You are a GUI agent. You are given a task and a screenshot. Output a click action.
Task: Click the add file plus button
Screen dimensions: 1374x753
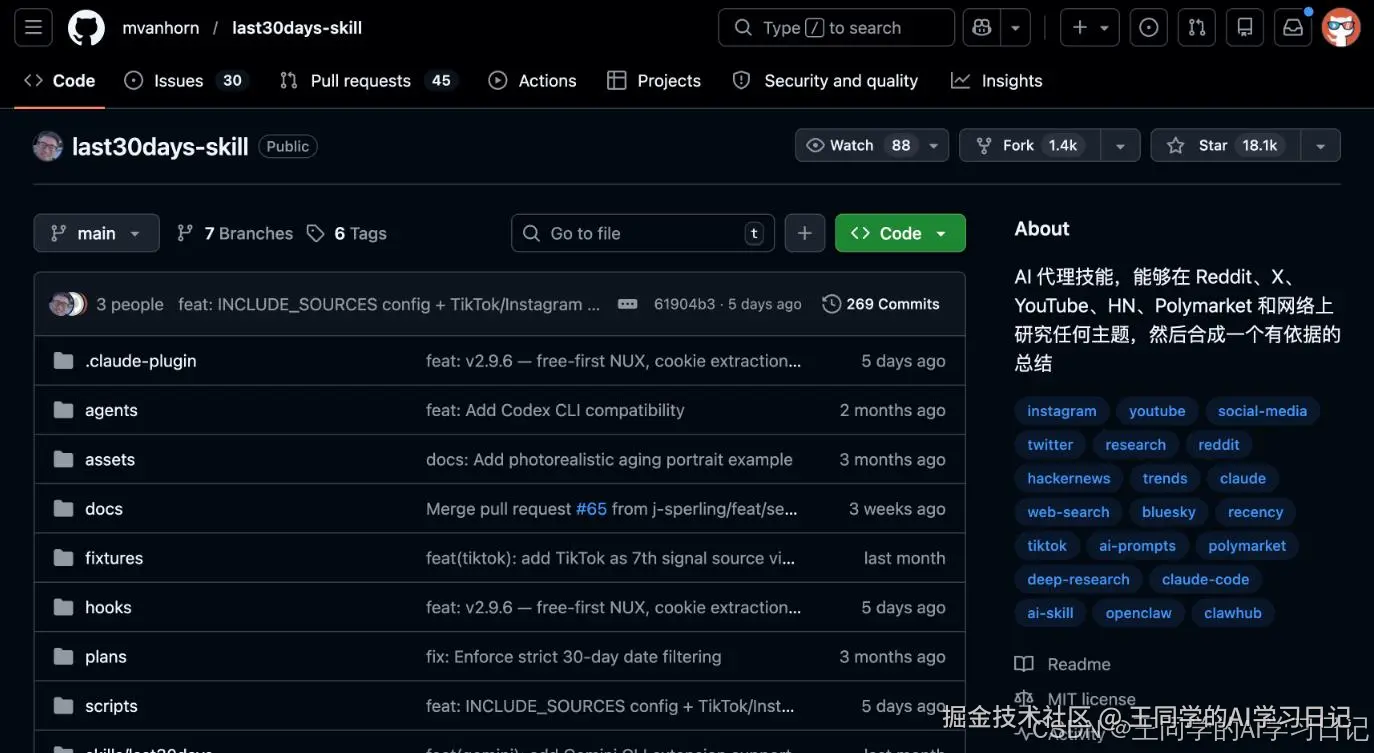click(804, 233)
